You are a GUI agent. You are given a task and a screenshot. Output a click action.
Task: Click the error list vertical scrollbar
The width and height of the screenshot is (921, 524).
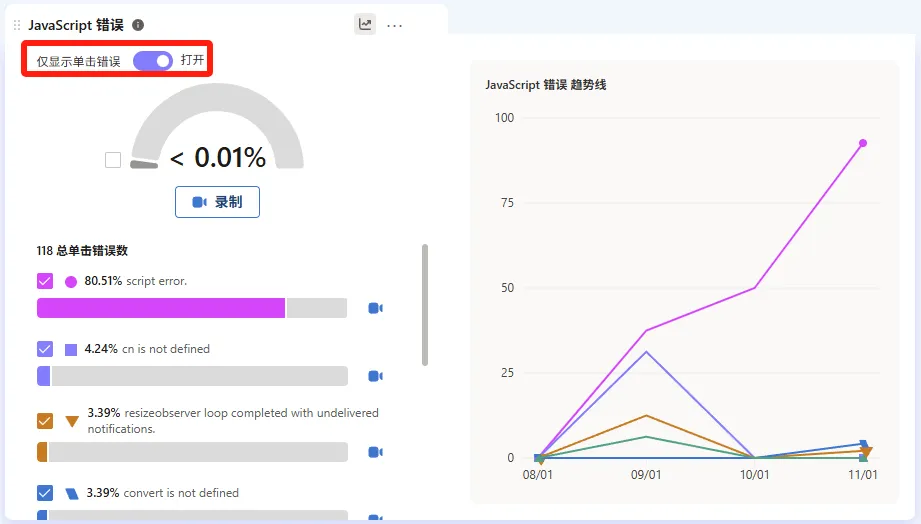click(x=425, y=305)
